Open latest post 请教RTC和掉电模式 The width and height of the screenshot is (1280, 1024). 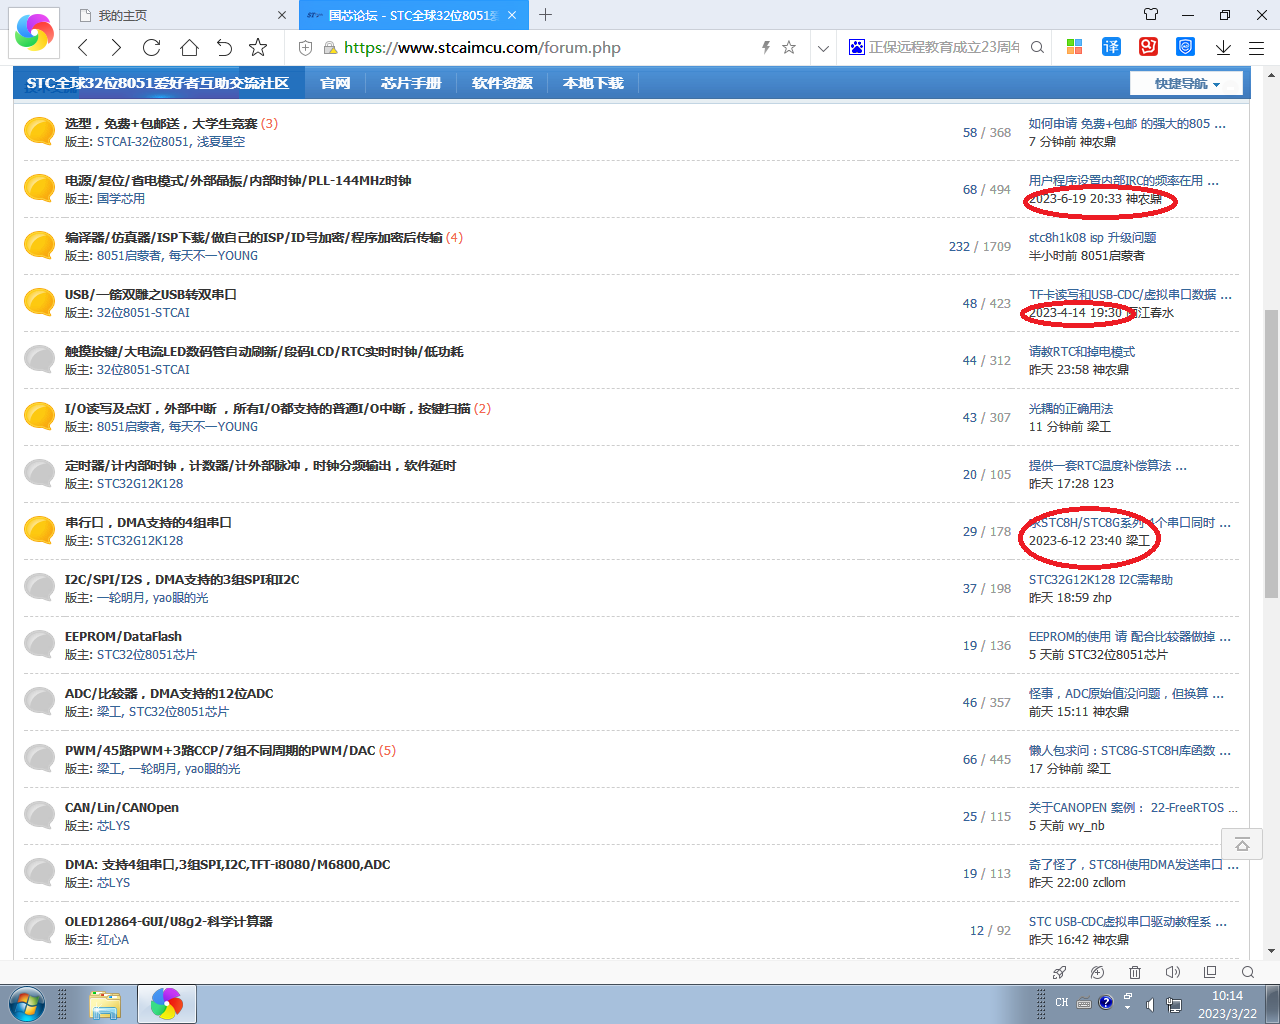[x=1082, y=351]
